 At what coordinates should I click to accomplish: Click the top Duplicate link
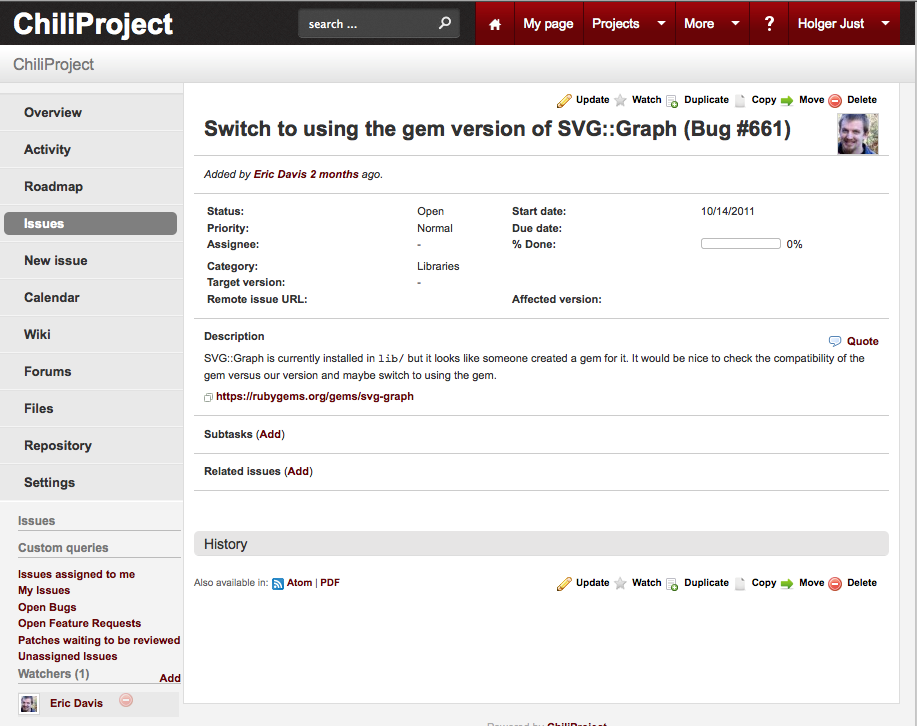tap(706, 99)
